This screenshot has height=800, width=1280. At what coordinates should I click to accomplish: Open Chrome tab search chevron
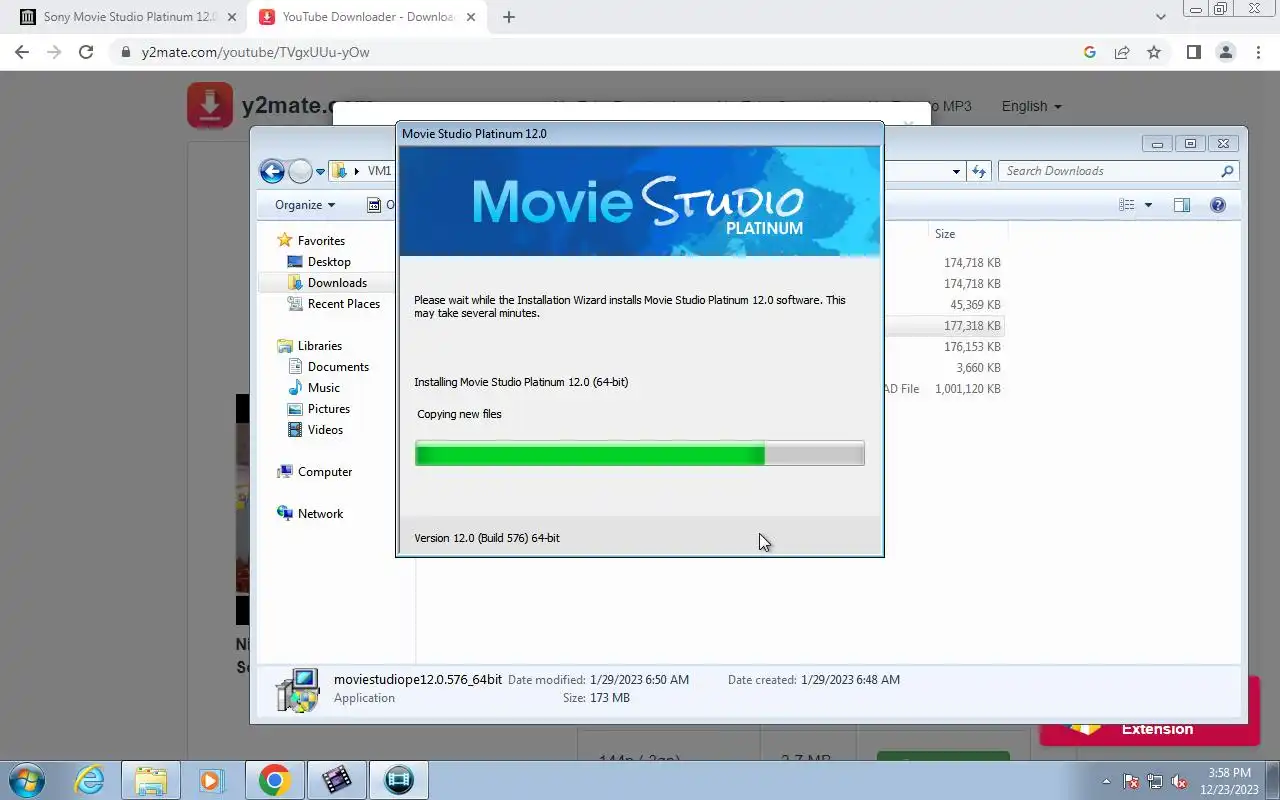[1161, 17]
